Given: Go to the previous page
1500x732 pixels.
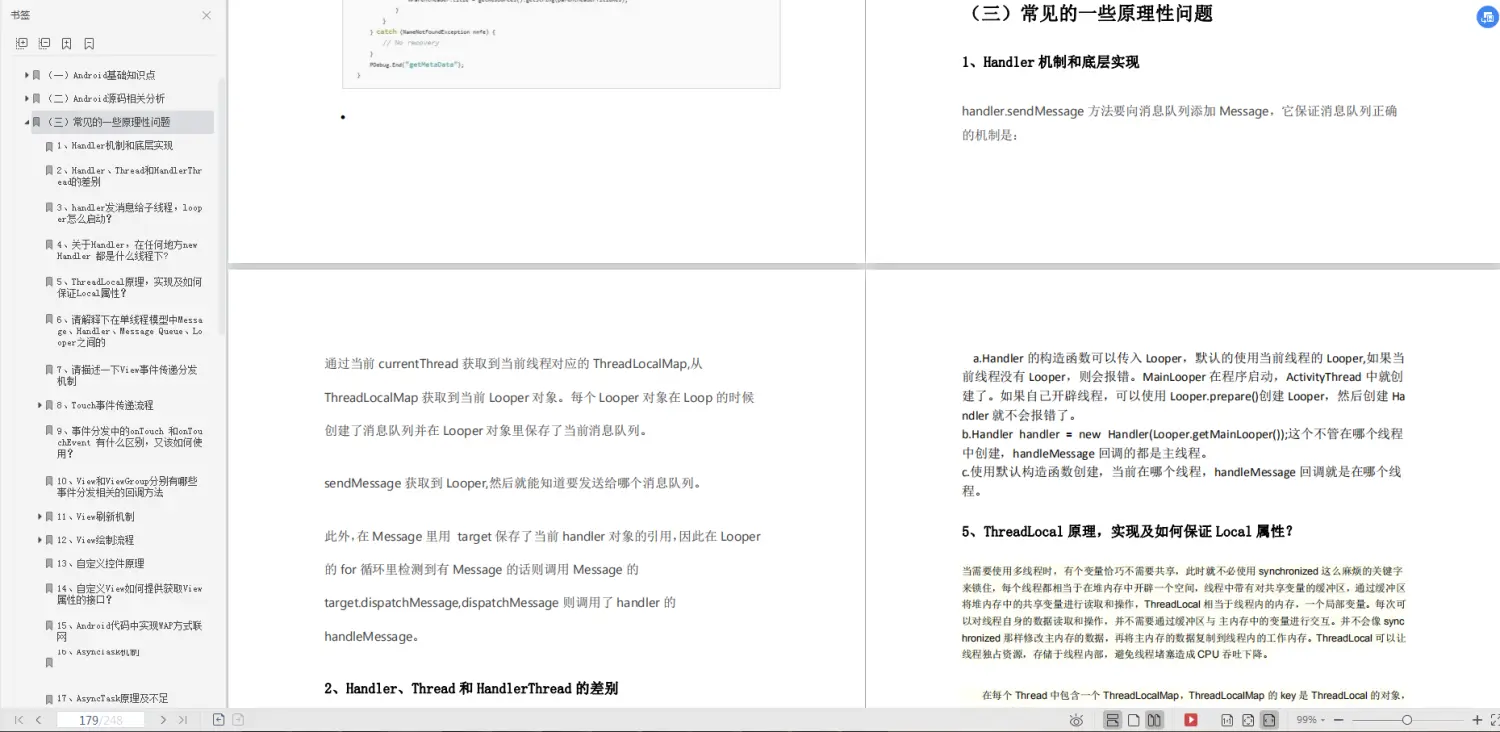Looking at the screenshot, I should tap(38, 720).
